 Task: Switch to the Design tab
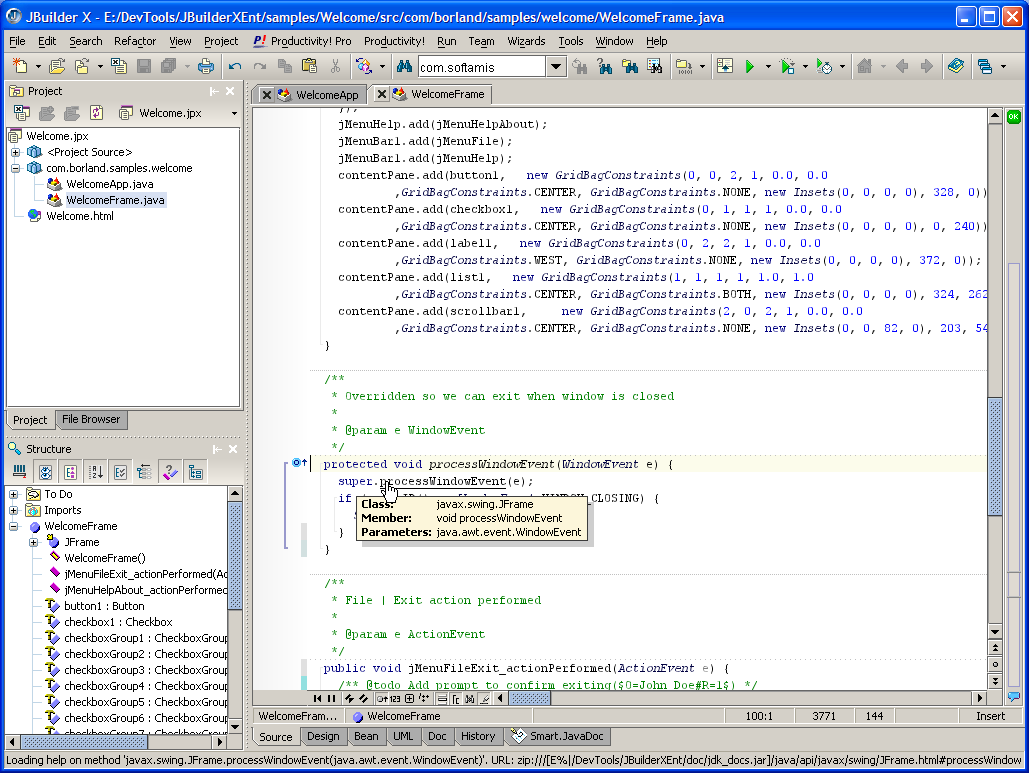pos(323,736)
